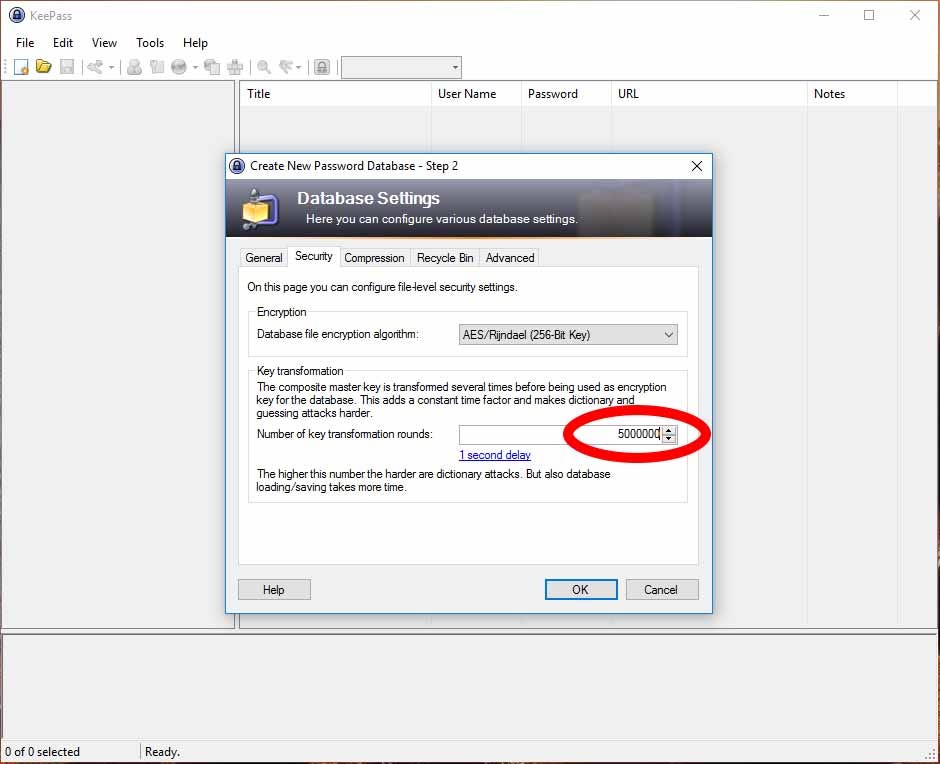Click the 'Encryption' group label
The height and width of the screenshot is (764, 940).
pos(282,312)
